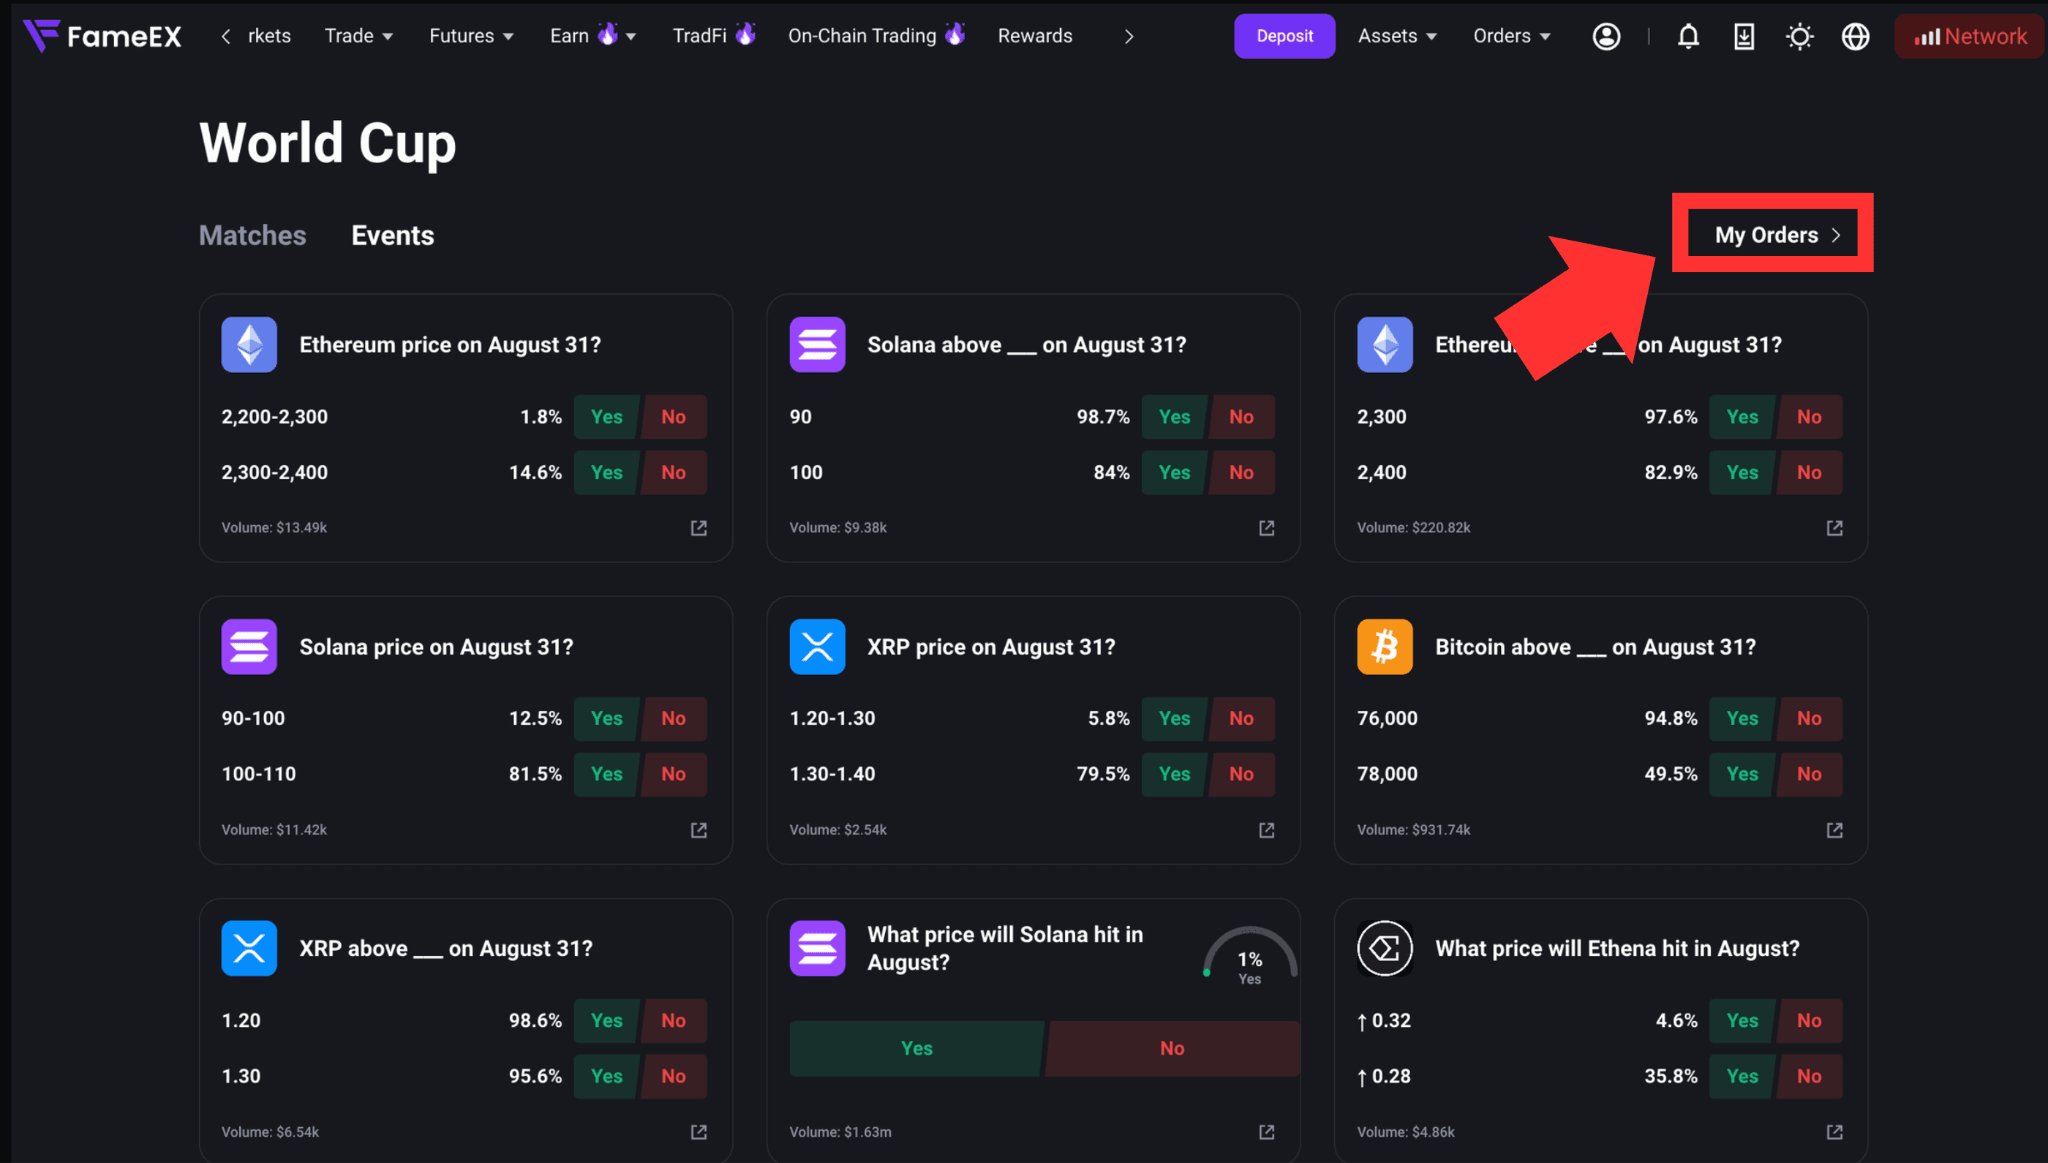This screenshot has height=1163, width=2048.
Task: Click the Network signal indicator
Action: click(x=1970, y=36)
